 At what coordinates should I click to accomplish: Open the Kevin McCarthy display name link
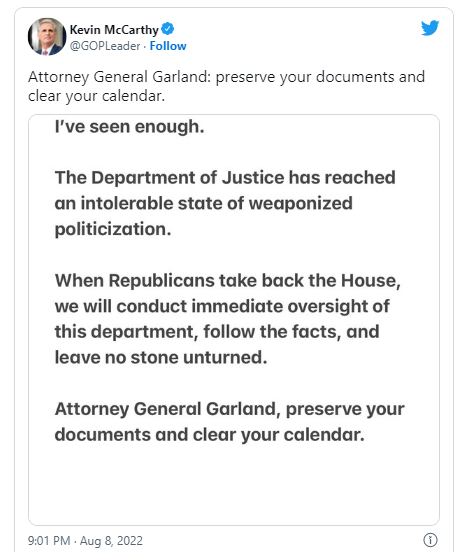coord(114,30)
